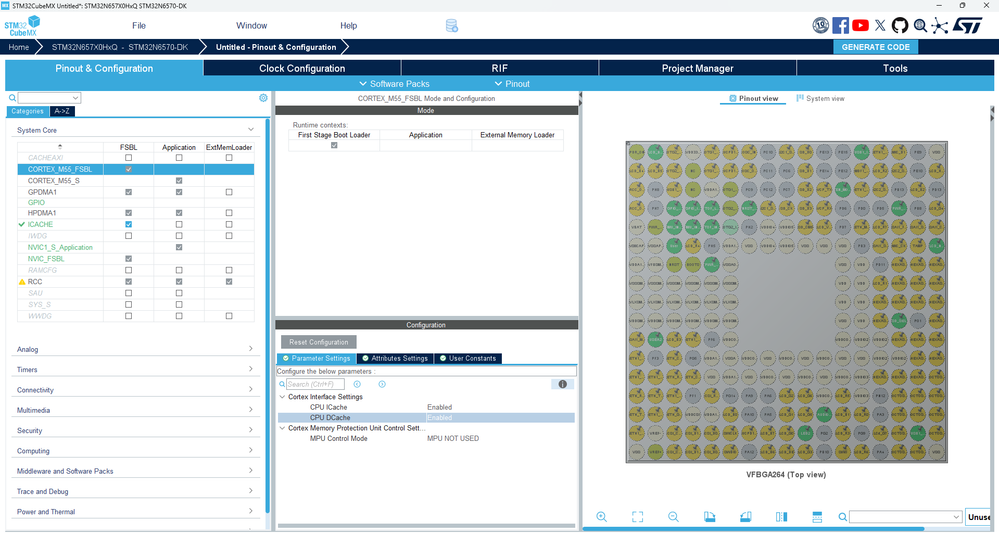Toggle the pin list layout icon
The width and height of the screenshot is (999, 535).
tap(817, 517)
